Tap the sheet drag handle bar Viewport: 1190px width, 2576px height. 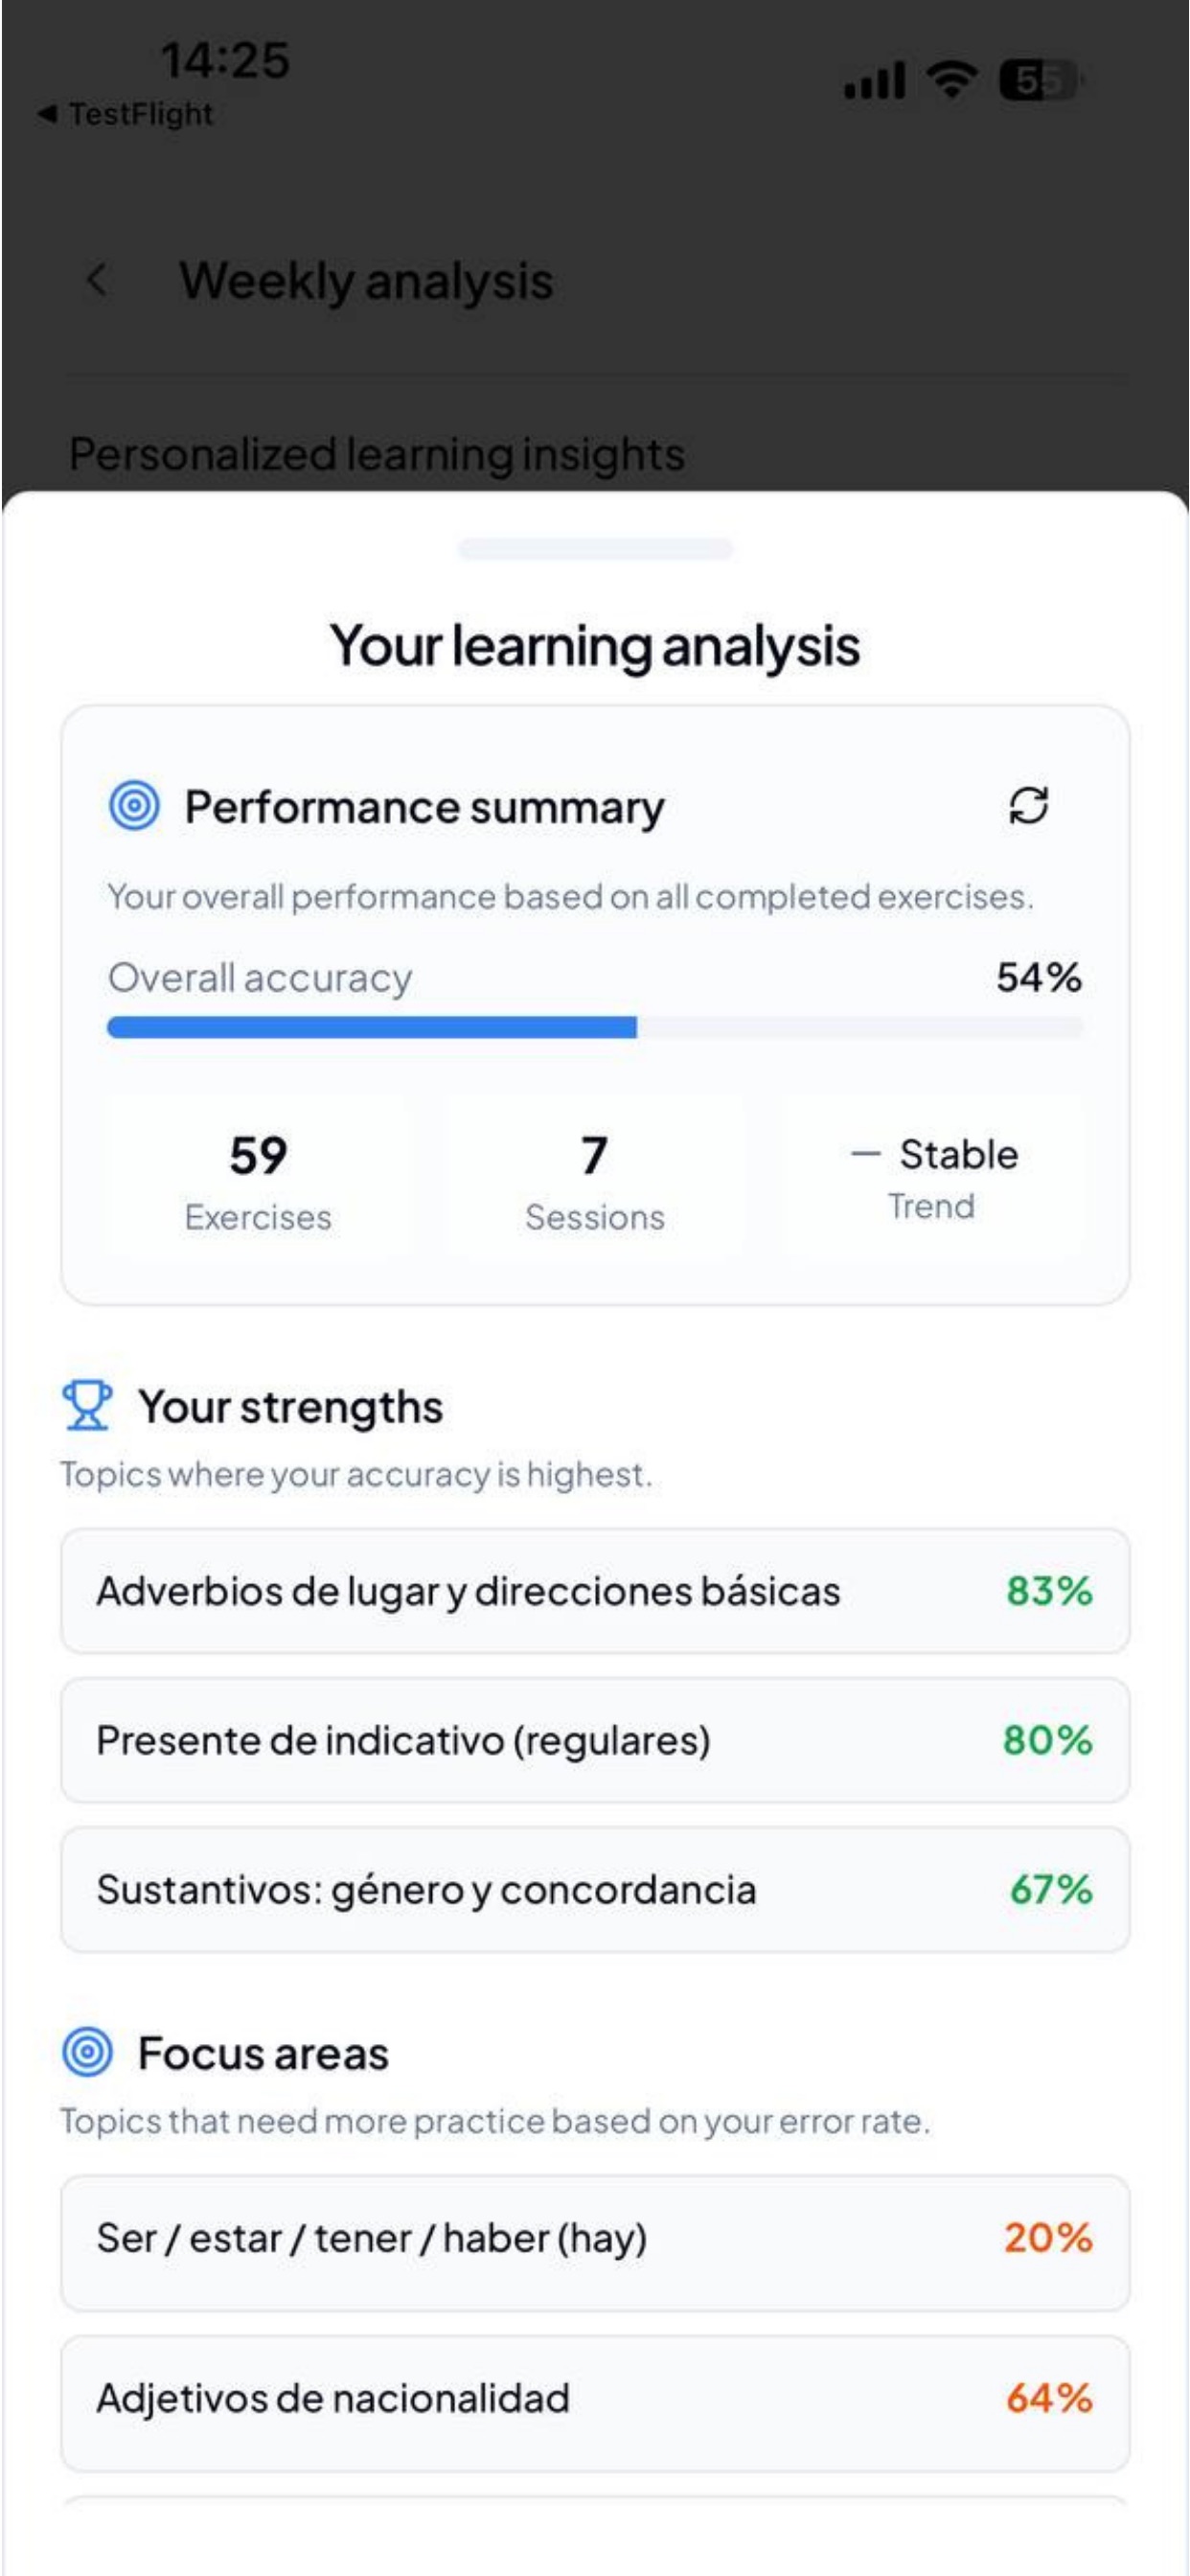[595, 548]
